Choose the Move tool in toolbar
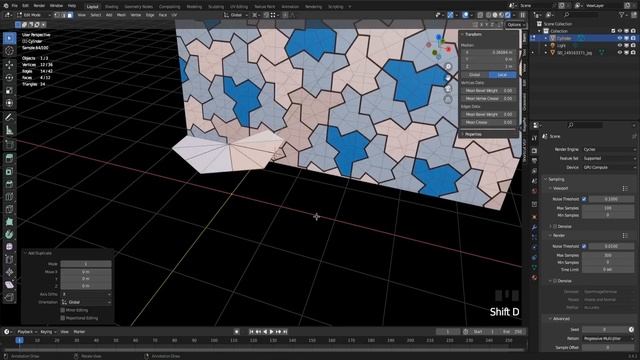 (x=9, y=65)
